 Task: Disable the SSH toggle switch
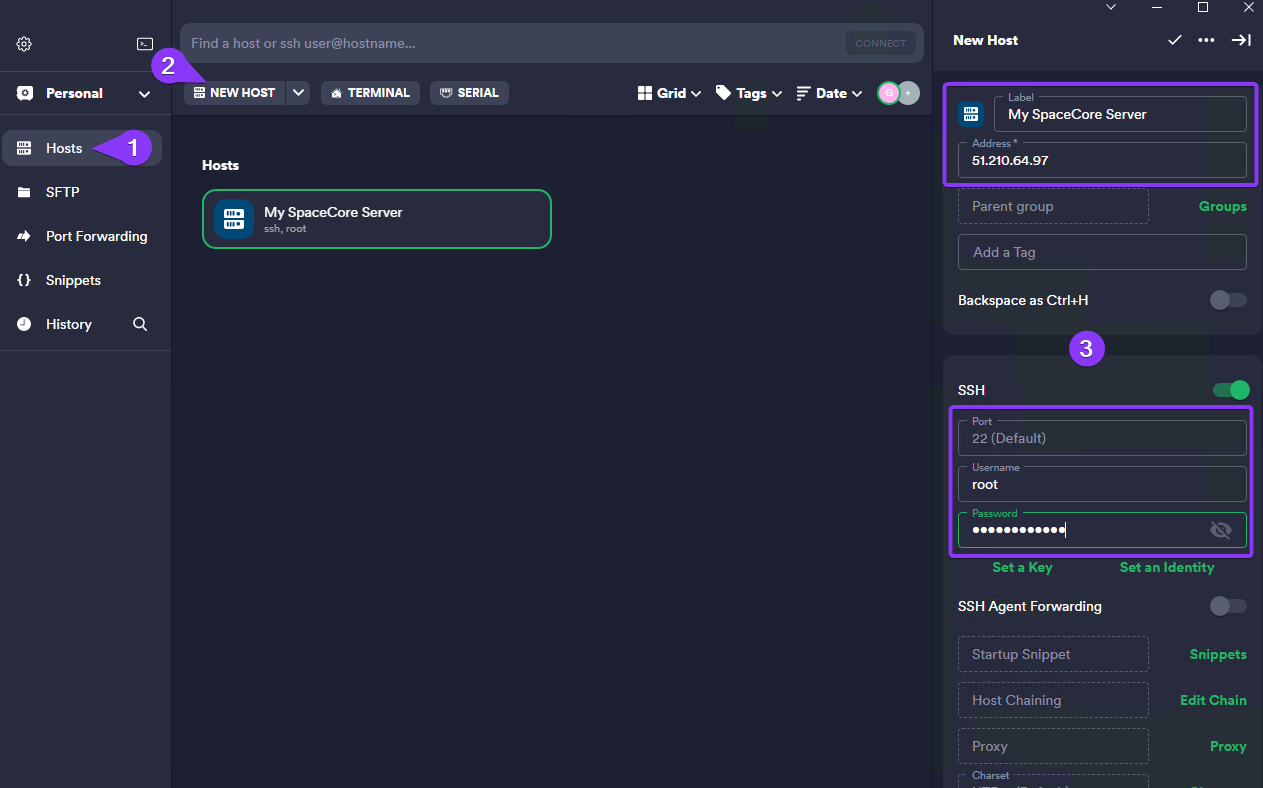(x=1231, y=390)
